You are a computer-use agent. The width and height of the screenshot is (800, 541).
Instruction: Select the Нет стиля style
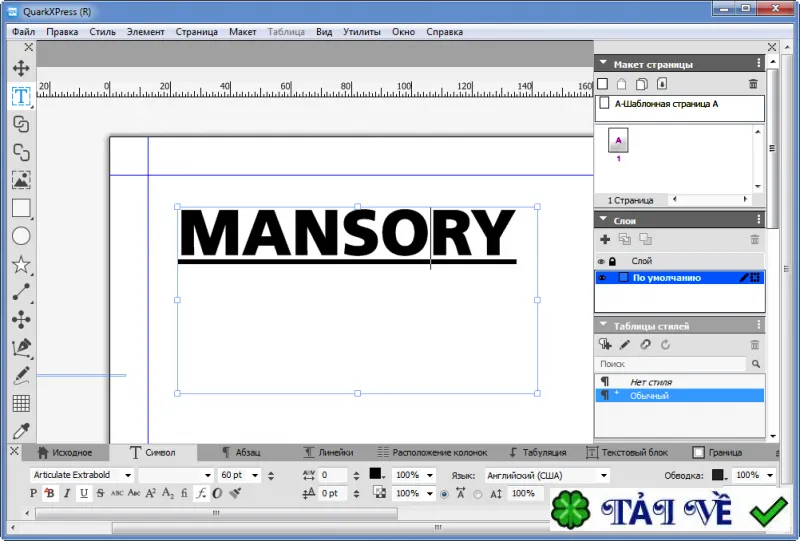pos(680,382)
